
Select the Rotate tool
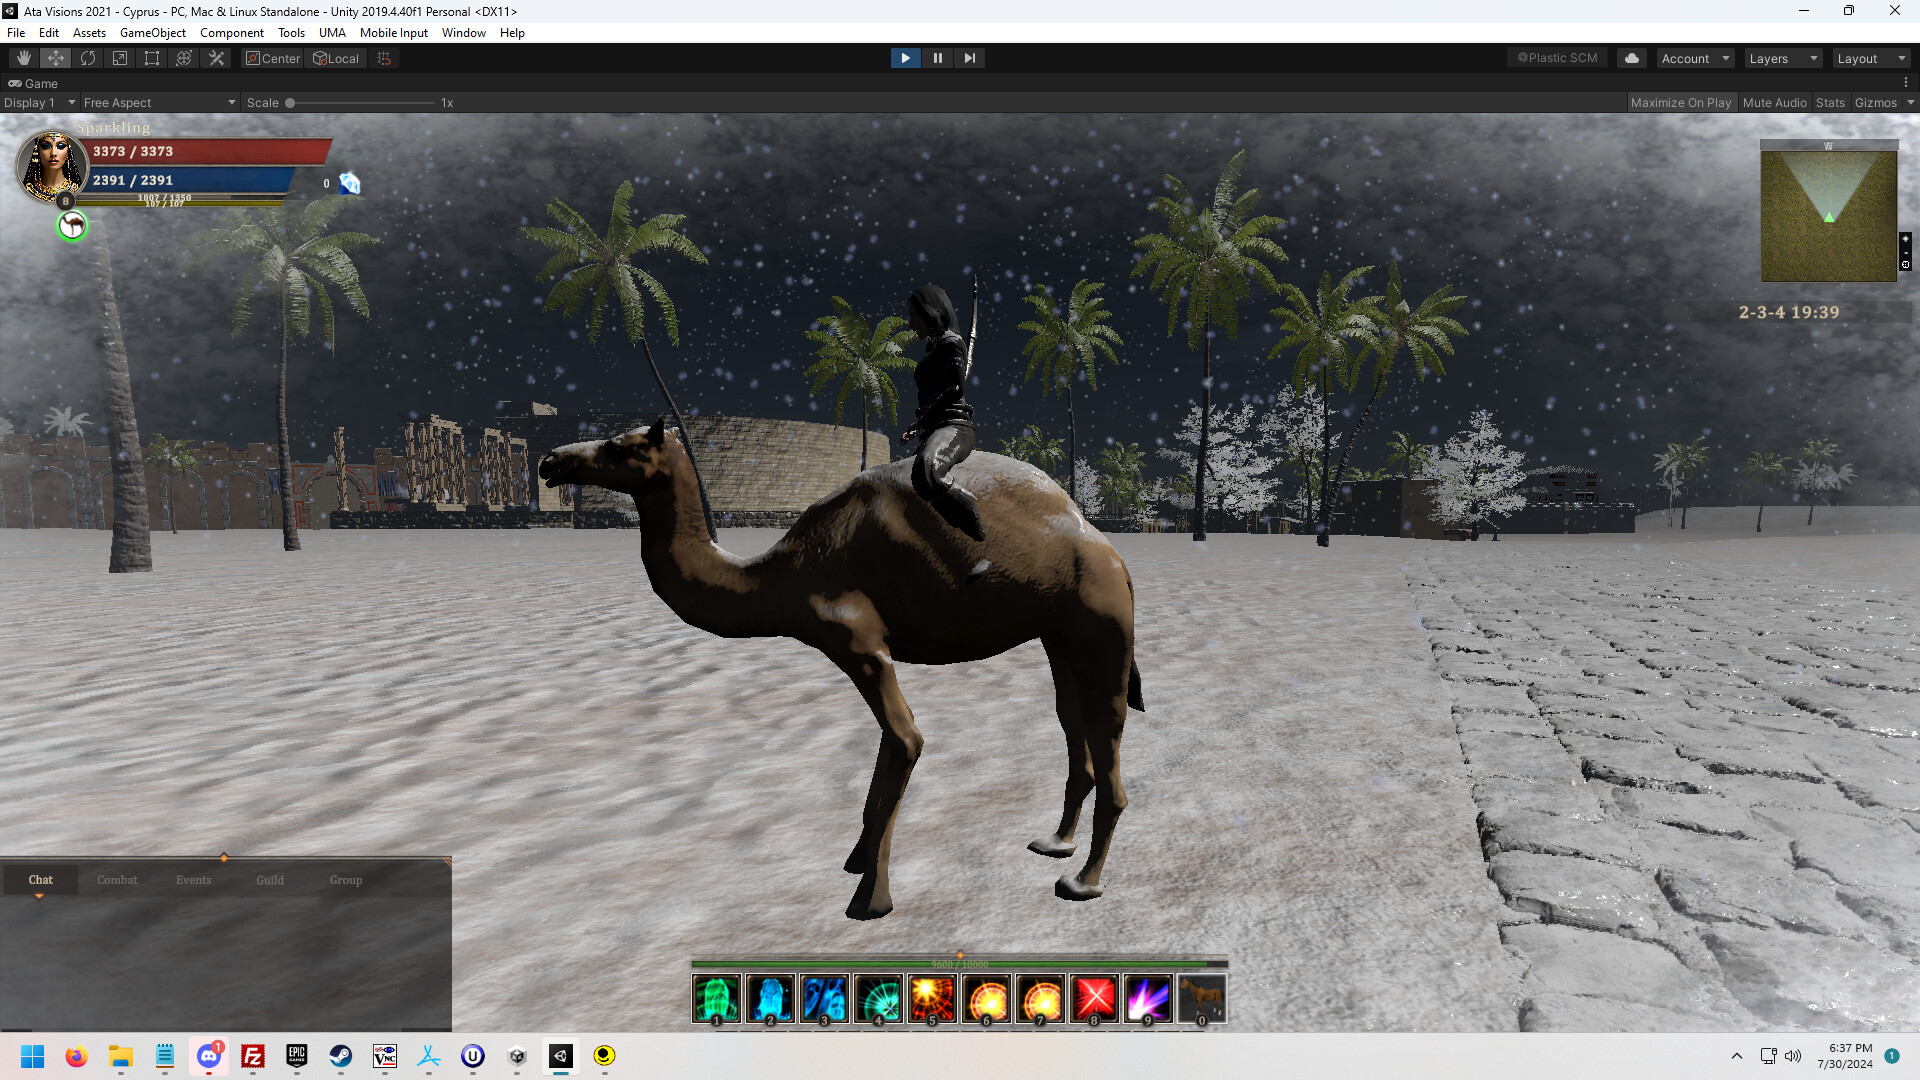point(88,58)
